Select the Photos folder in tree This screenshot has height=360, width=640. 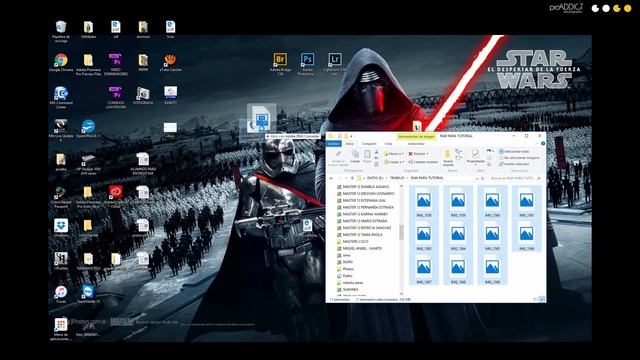[x=348, y=269]
